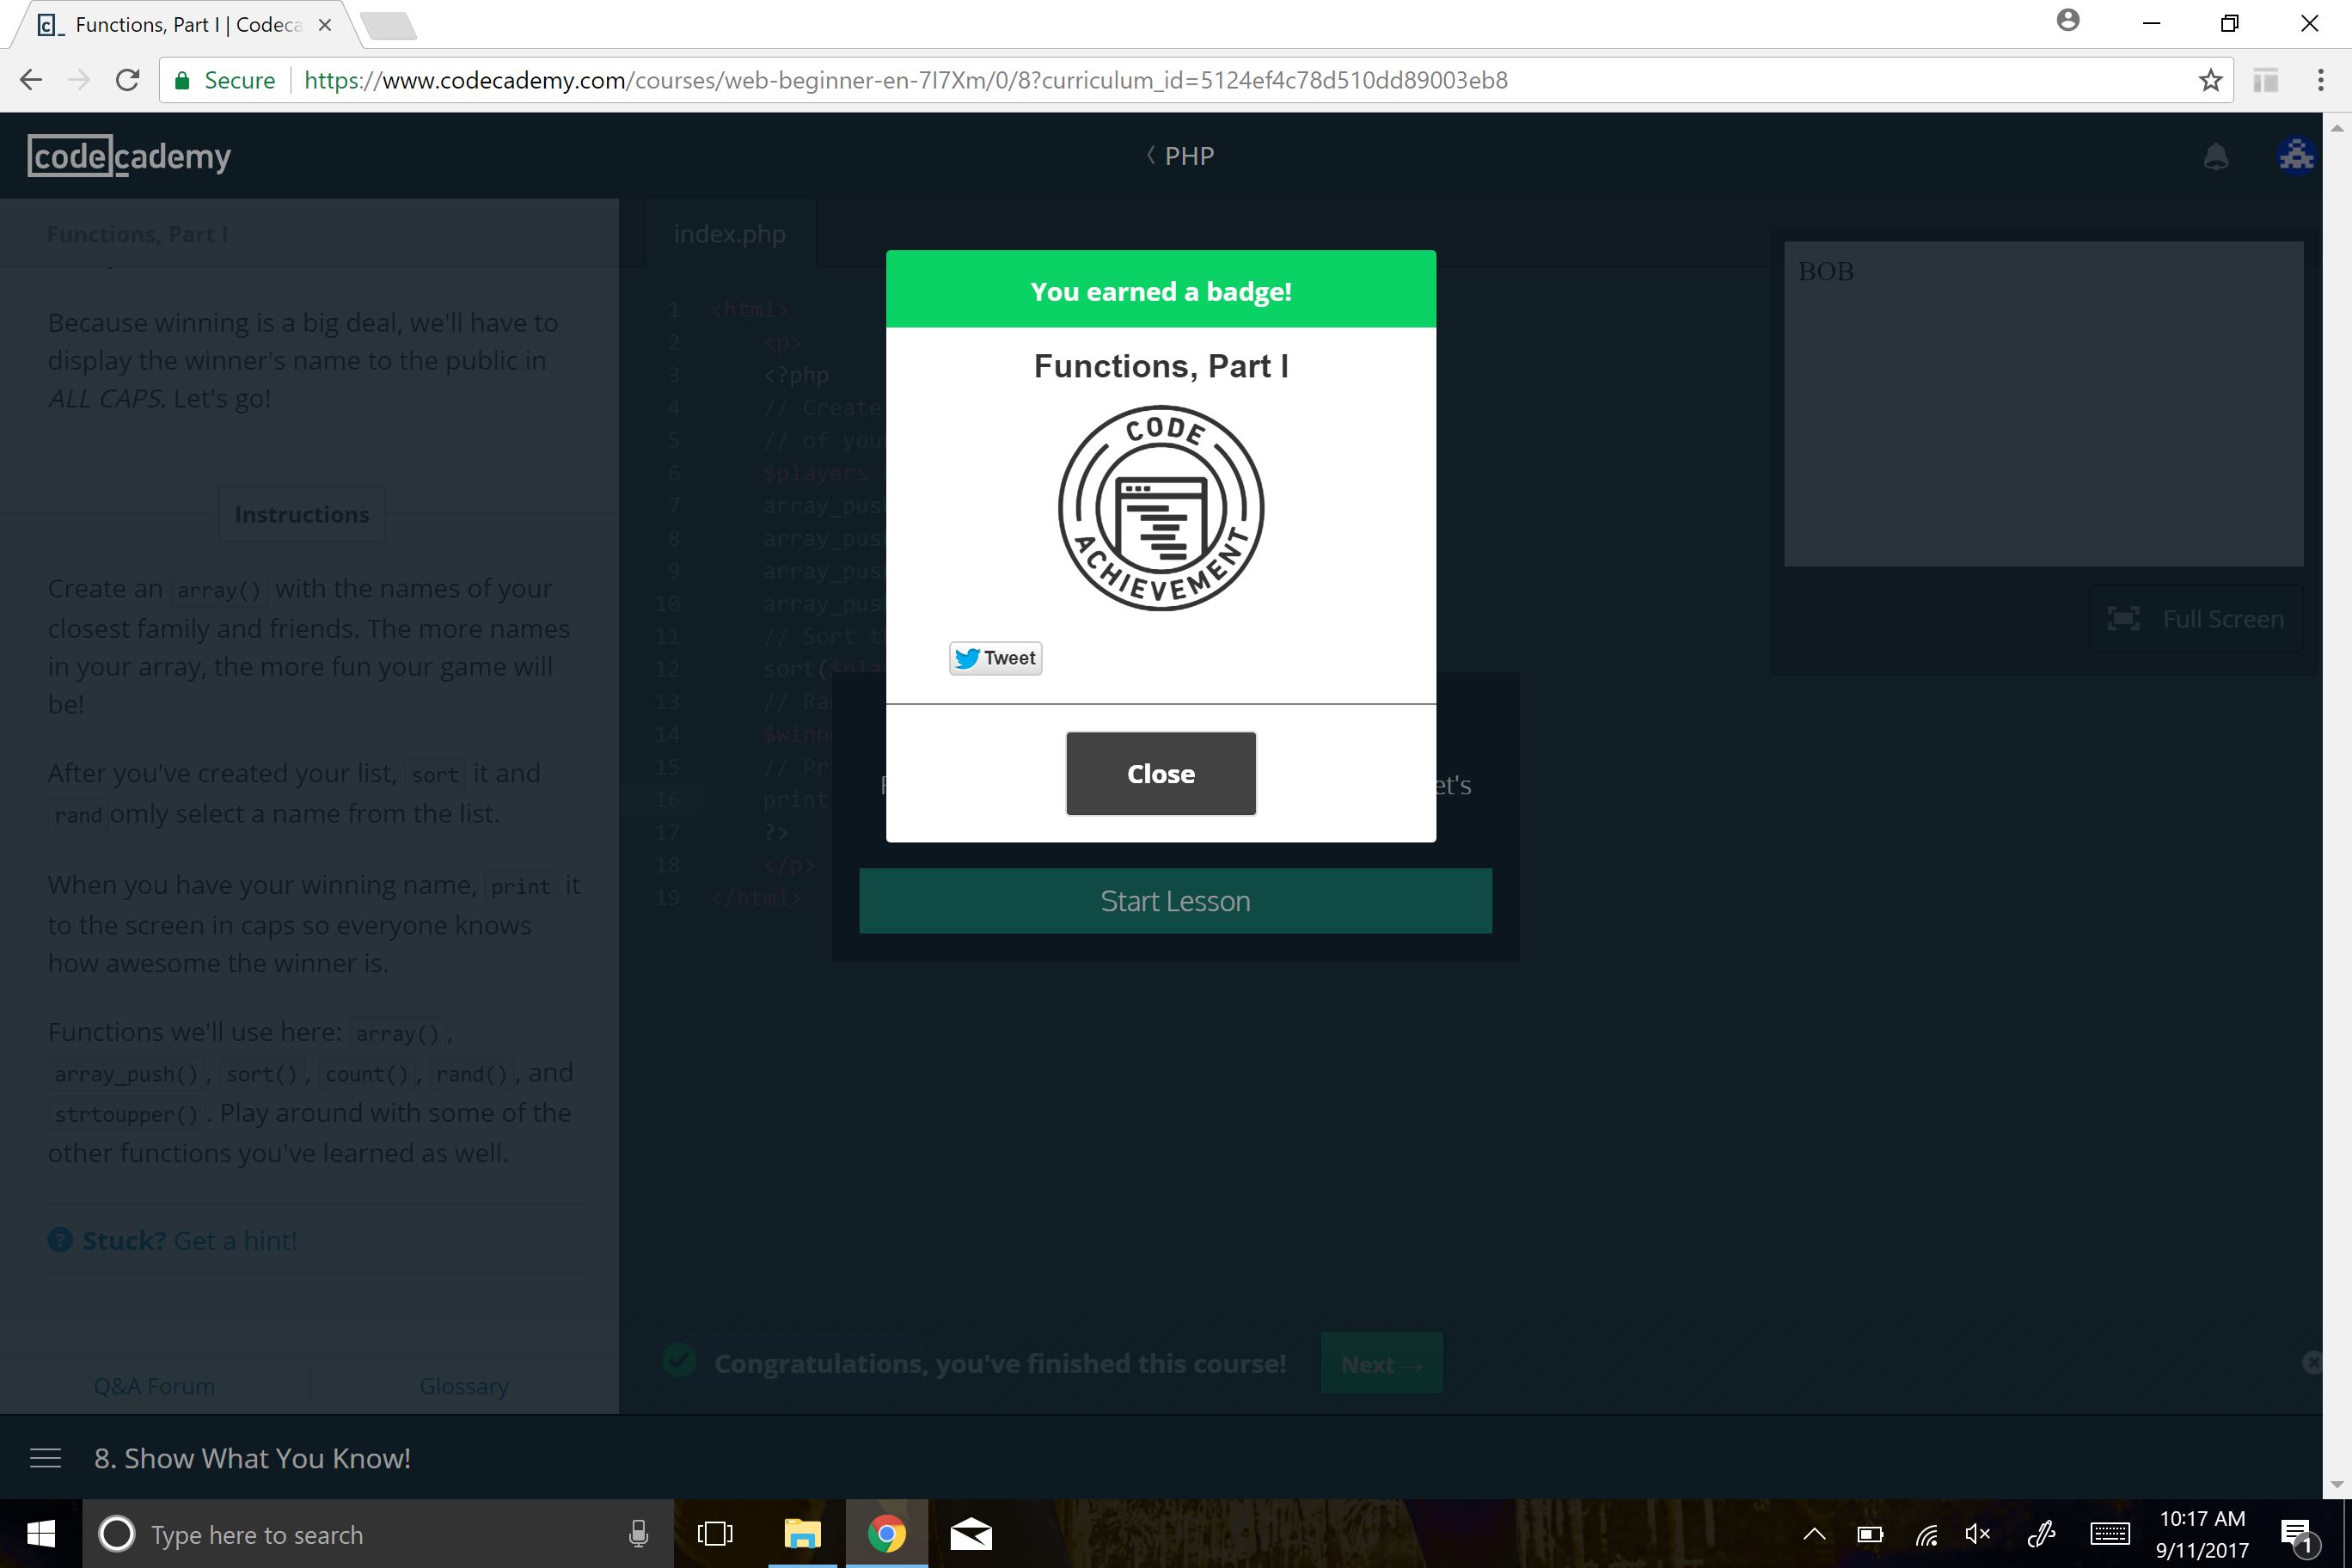Open the Chrome three-dot menu
The height and width of the screenshot is (1568, 2352).
2320,80
